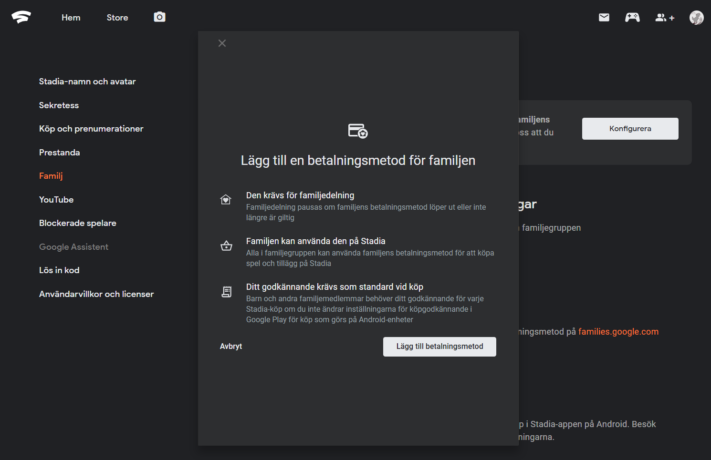Click heading Lägg till en betalningsmetod för familjen

[x=358, y=161]
